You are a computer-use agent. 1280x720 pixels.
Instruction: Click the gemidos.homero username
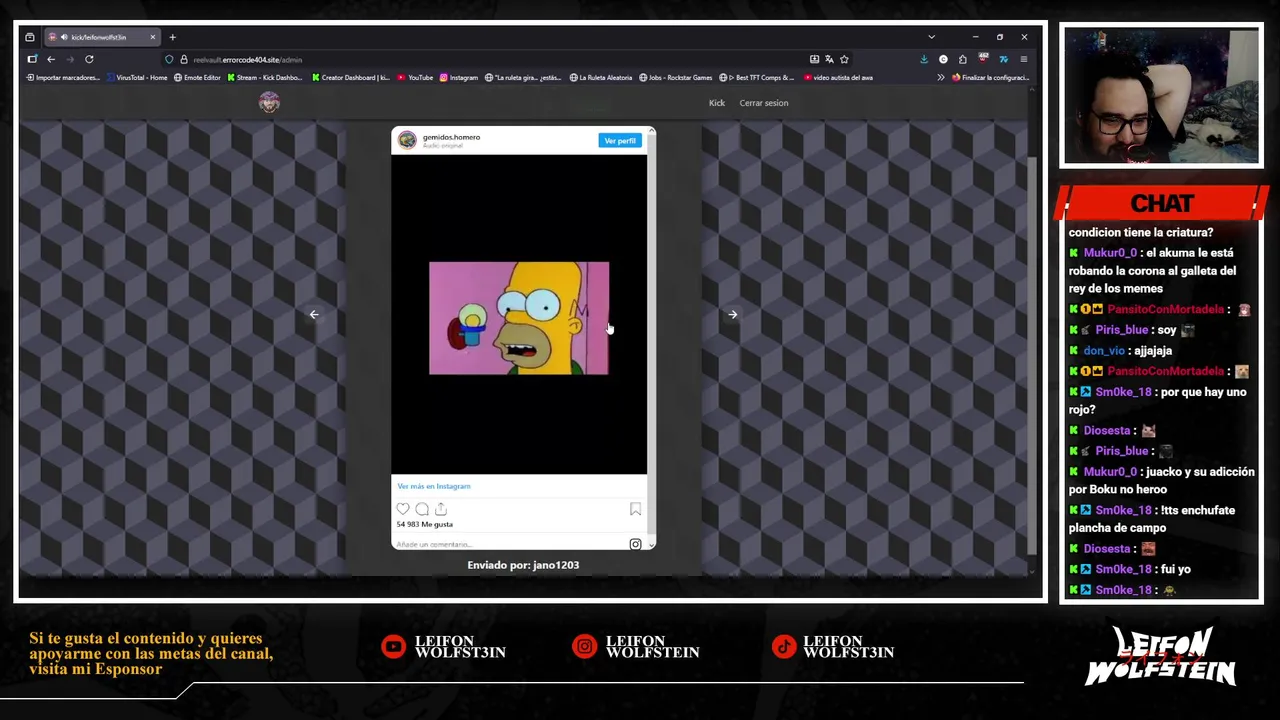pyautogui.click(x=451, y=137)
